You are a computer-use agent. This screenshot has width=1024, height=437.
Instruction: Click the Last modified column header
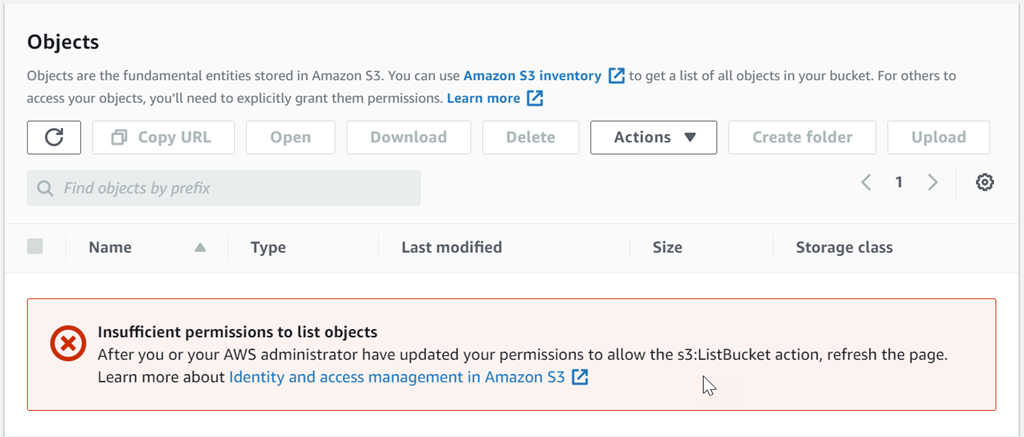[451, 247]
